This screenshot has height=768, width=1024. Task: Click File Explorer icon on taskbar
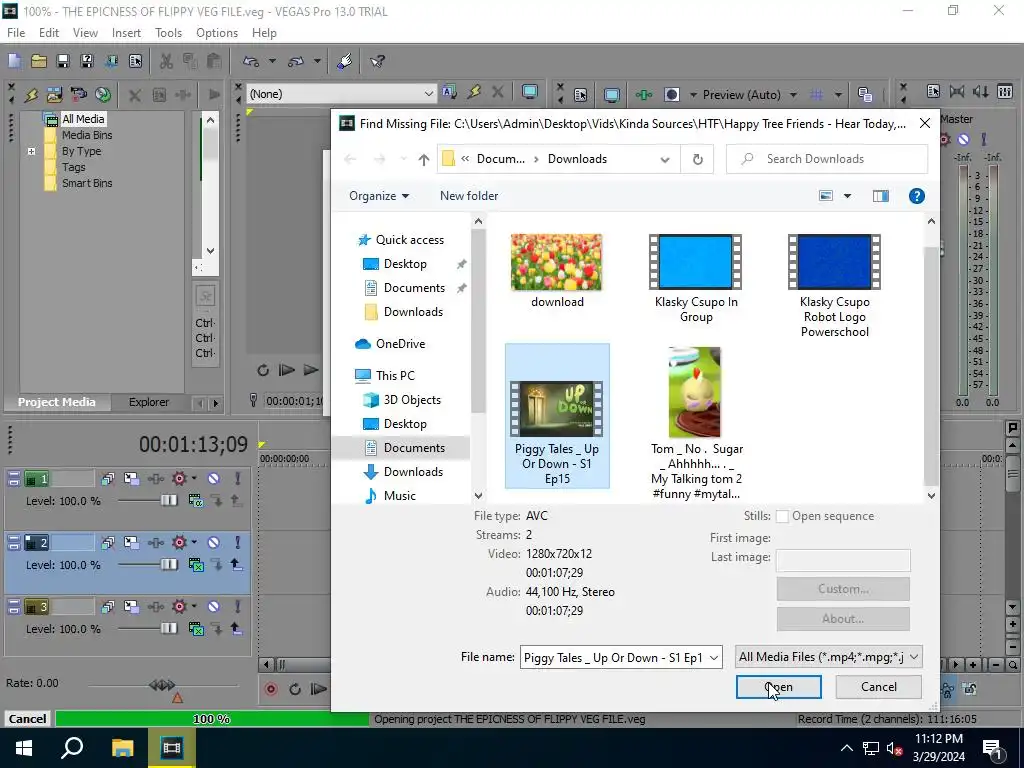click(x=122, y=747)
